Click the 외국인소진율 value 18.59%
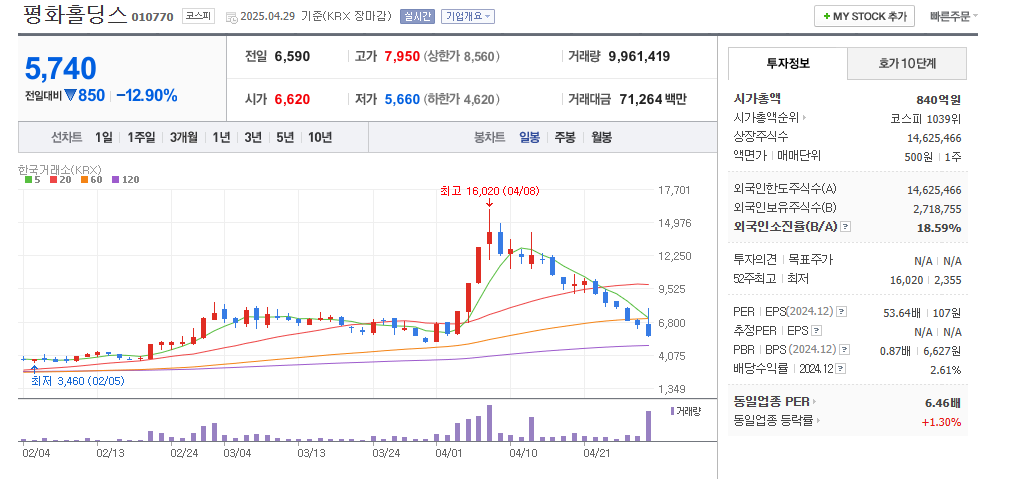The image size is (1011, 479). [939, 228]
